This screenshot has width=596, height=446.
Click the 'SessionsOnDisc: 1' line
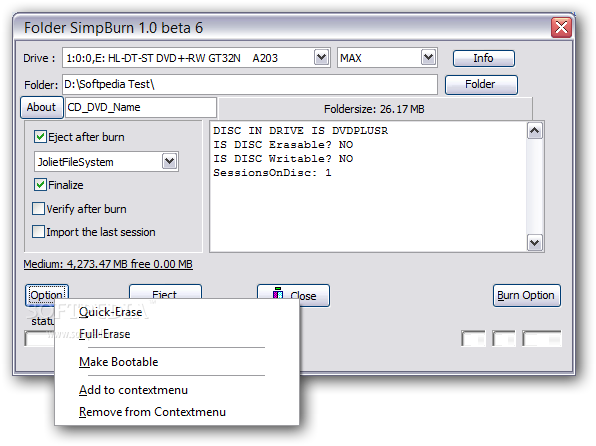point(272,173)
